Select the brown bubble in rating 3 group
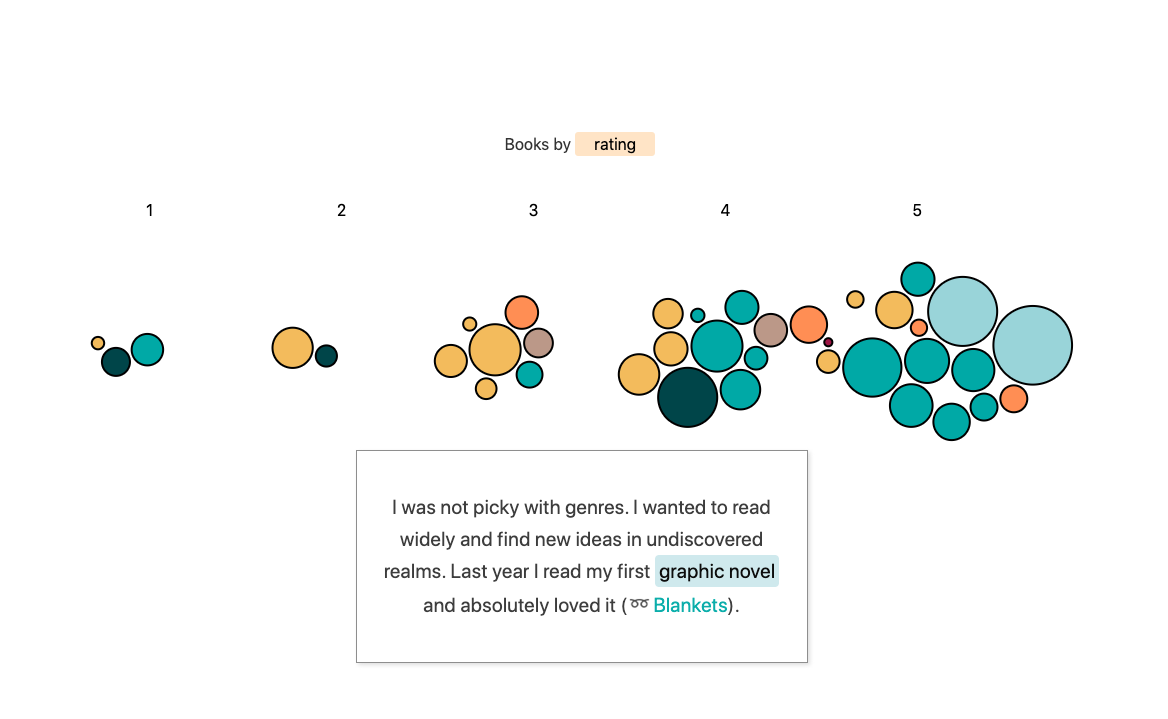 pos(538,343)
